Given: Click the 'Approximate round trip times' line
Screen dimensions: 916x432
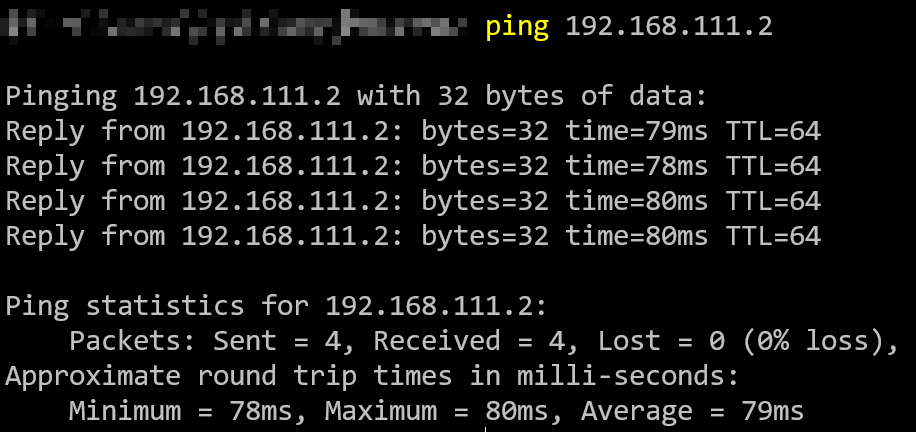Looking at the screenshot, I should pyautogui.click(x=372, y=376).
